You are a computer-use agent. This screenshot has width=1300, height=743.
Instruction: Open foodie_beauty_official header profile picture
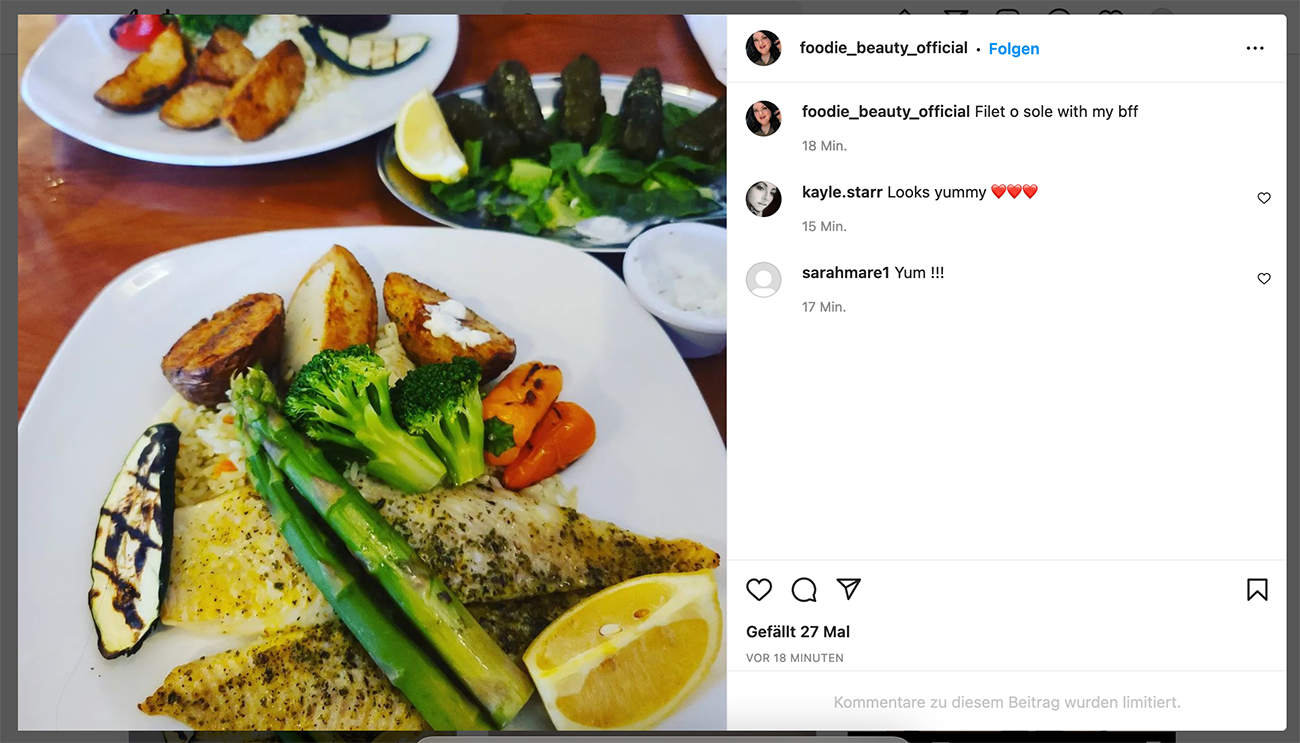click(763, 48)
